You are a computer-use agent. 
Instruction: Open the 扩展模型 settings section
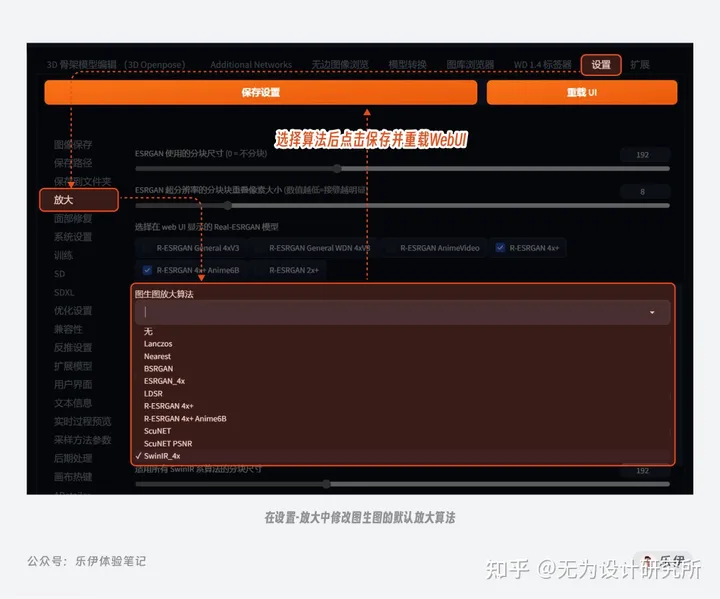[73, 366]
